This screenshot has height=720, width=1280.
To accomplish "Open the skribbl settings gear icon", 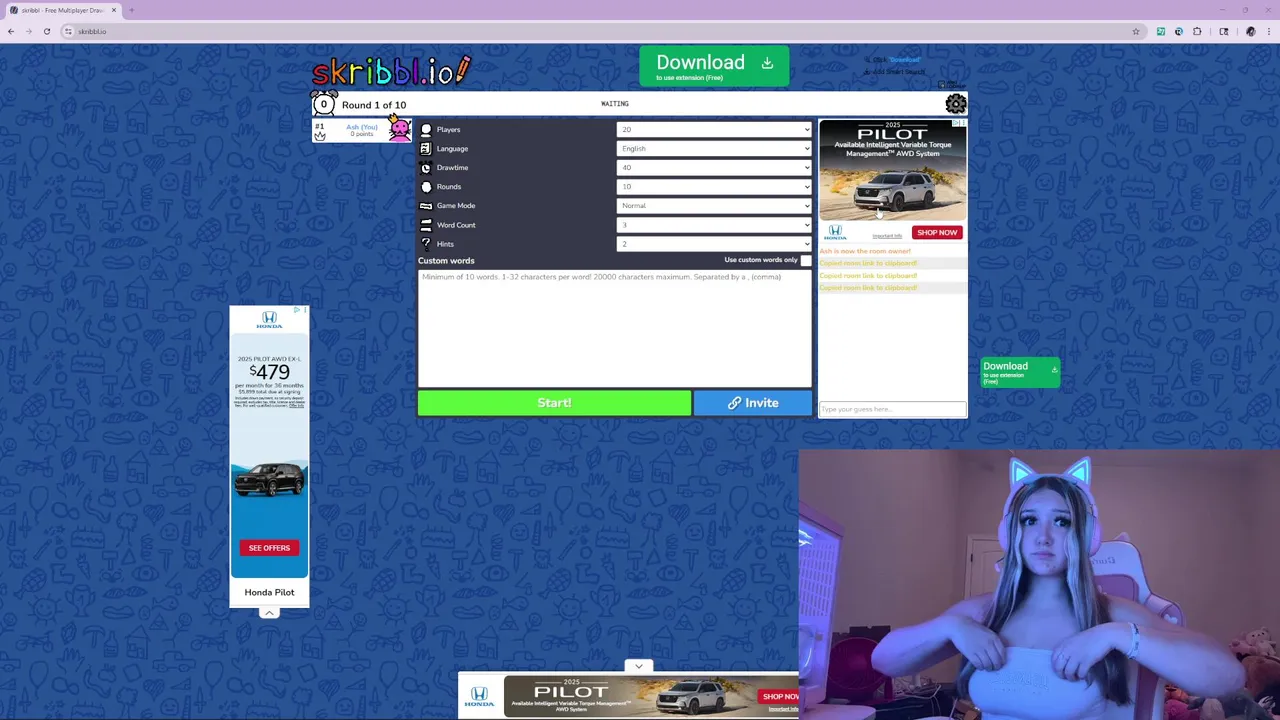I will 956,103.
